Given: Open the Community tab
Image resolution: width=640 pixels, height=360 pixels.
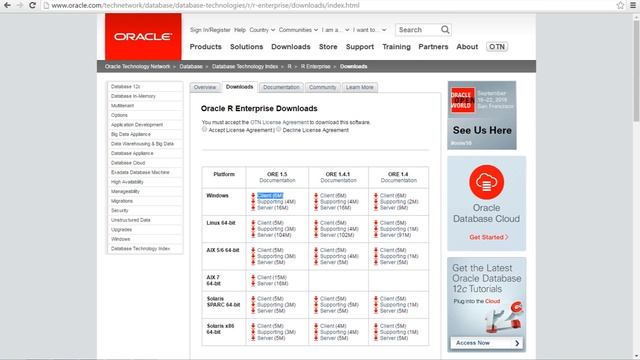Looking at the screenshot, I should (322, 87).
